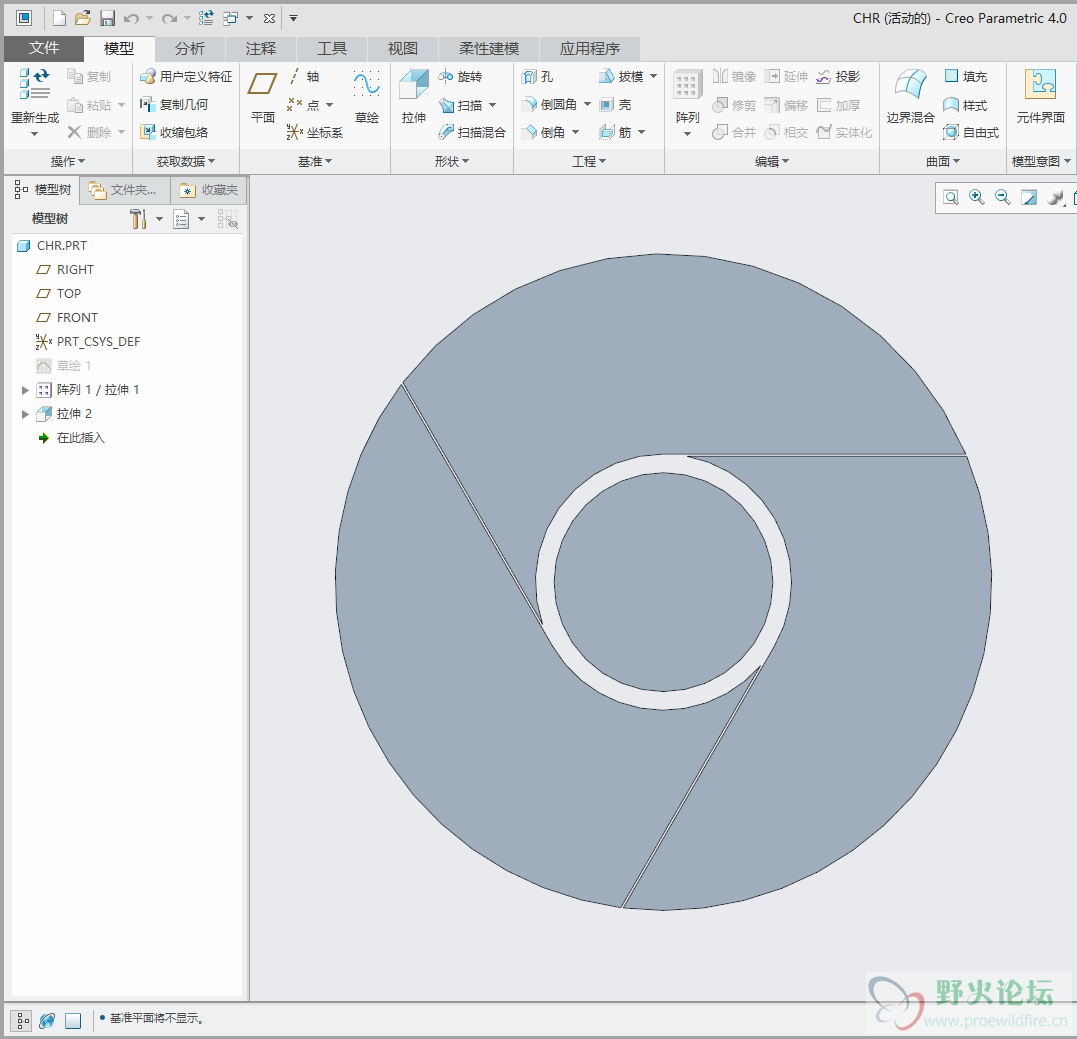Click the New file icon
This screenshot has height=1039, width=1077.
[59, 19]
